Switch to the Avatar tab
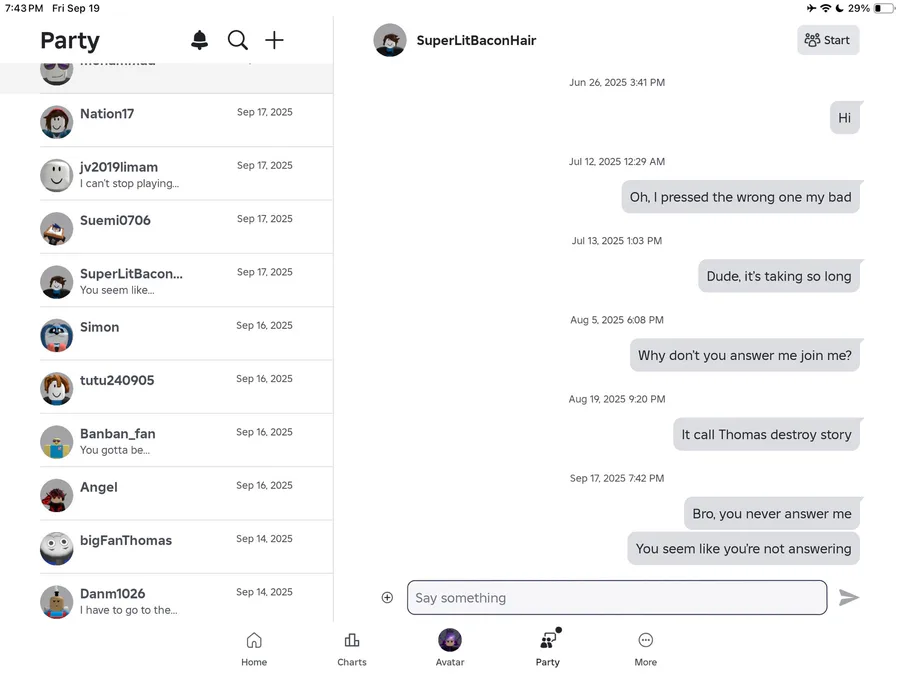 coord(450,648)
